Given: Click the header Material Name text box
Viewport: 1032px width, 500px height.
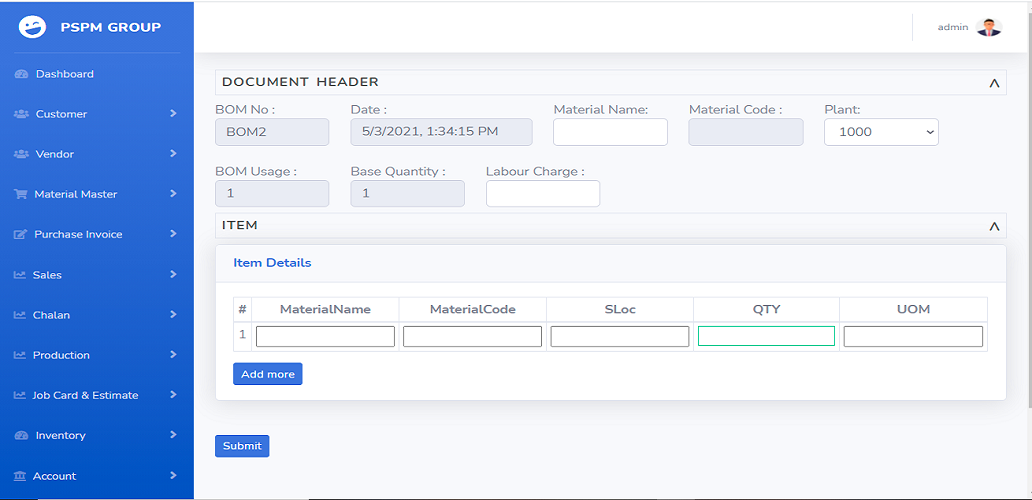Looking at the screenshot, I should point(610,132).
